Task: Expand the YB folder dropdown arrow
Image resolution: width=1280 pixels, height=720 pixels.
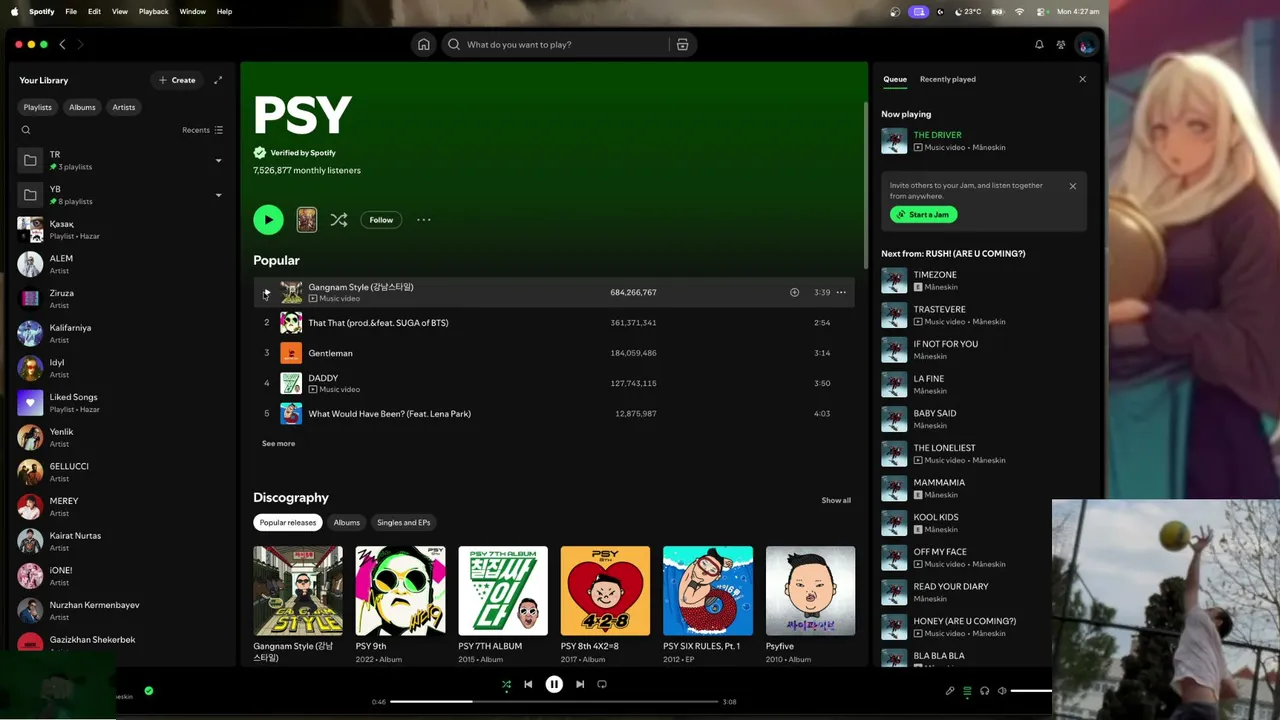Action: coord(218,195)
